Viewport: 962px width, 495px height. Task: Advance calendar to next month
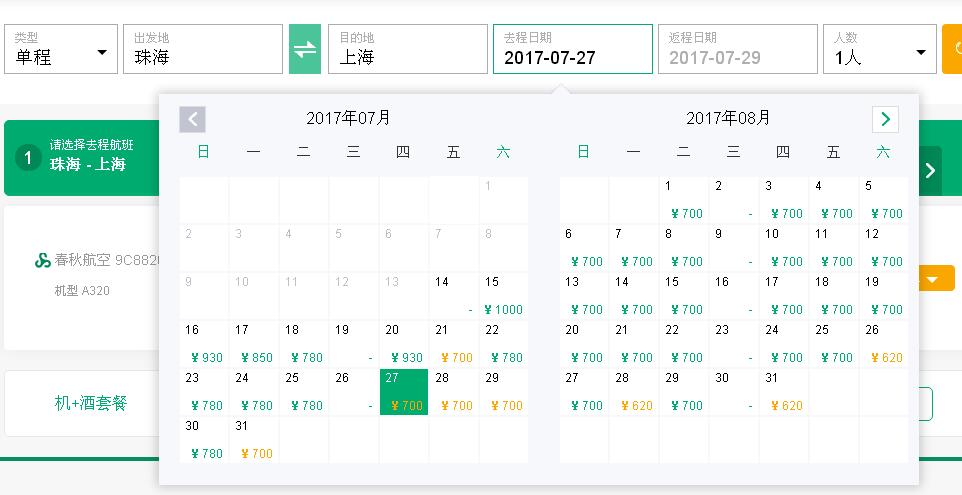coord(885,119)
